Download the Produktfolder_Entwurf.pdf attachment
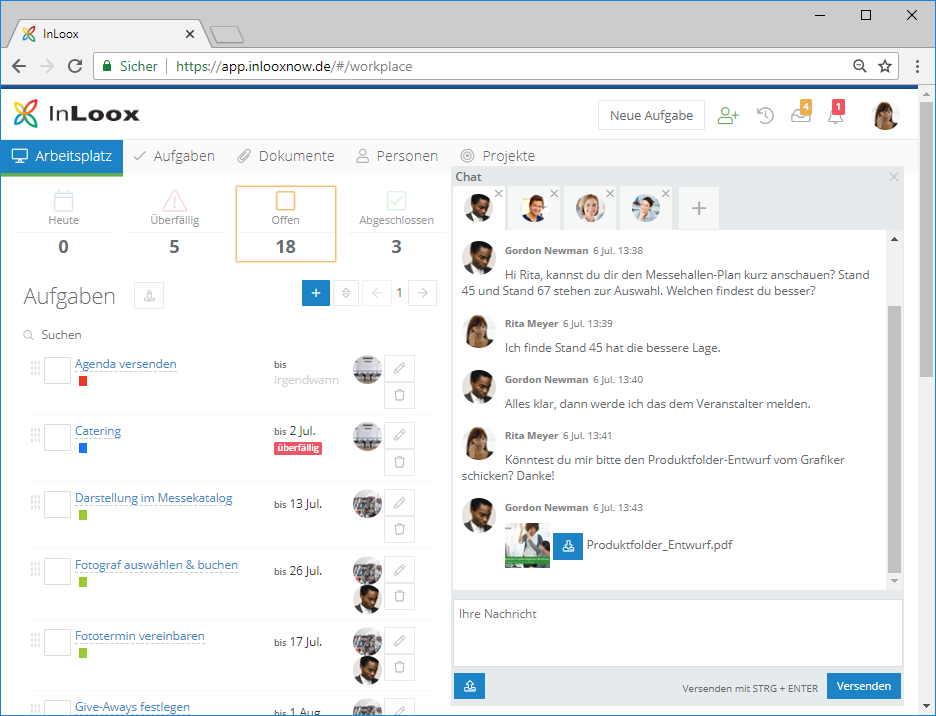Viewport: 936px width, 716px height. (568, 546)
